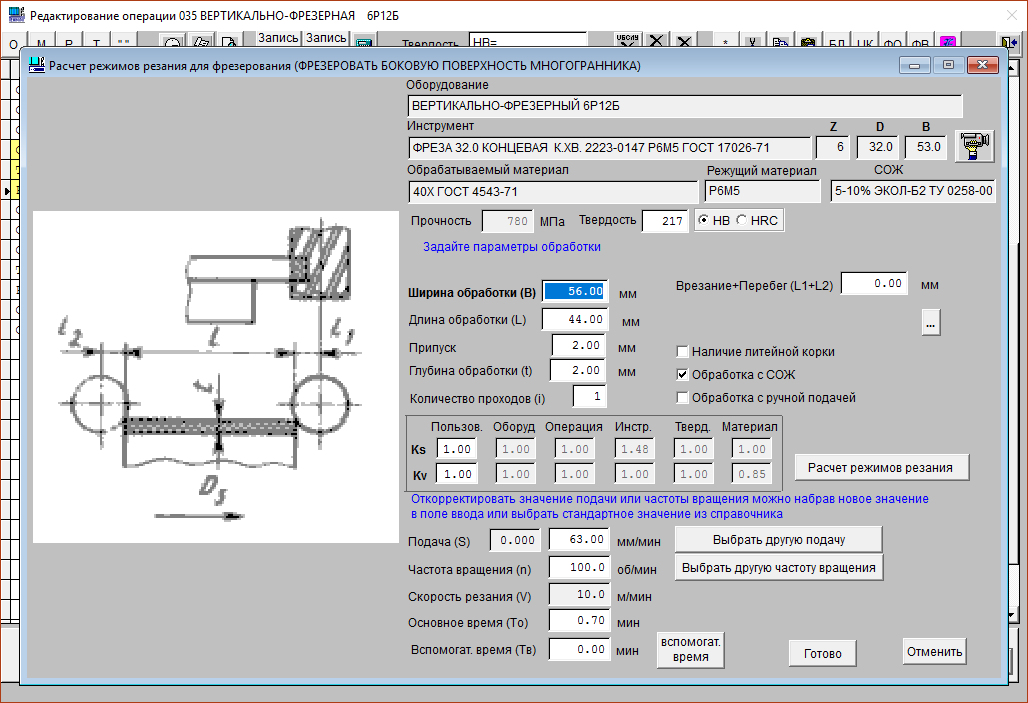Uncheck the Обработка с СОЖ checkbox
This screenshot has width=1028, height=703.
(x=683, y=375)
